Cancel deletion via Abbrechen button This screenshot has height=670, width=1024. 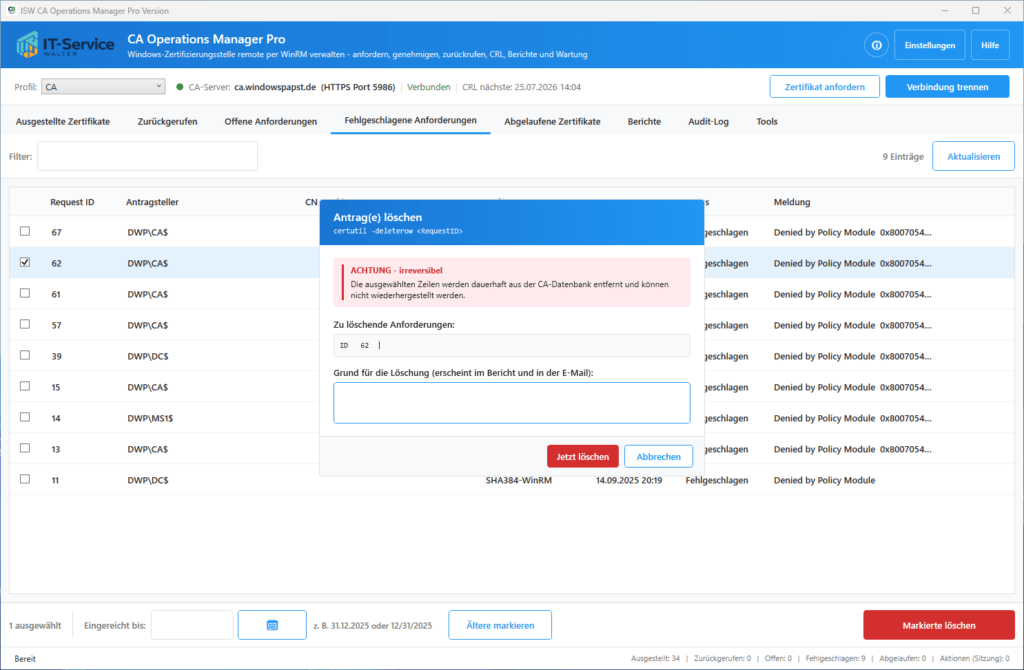click(x=658, y=456)
